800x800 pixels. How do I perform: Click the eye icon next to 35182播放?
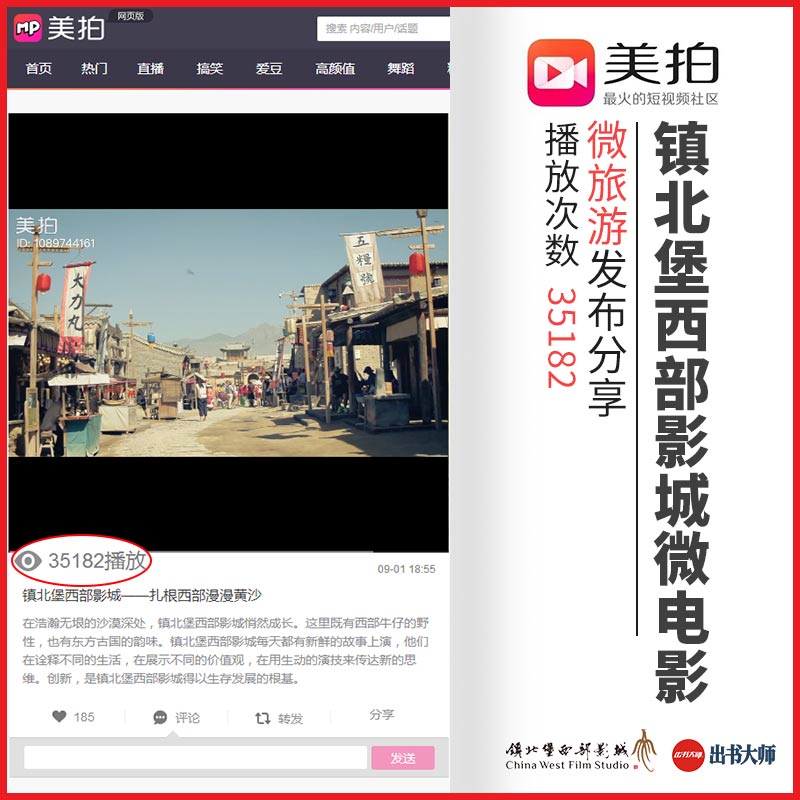pos(30,561)
